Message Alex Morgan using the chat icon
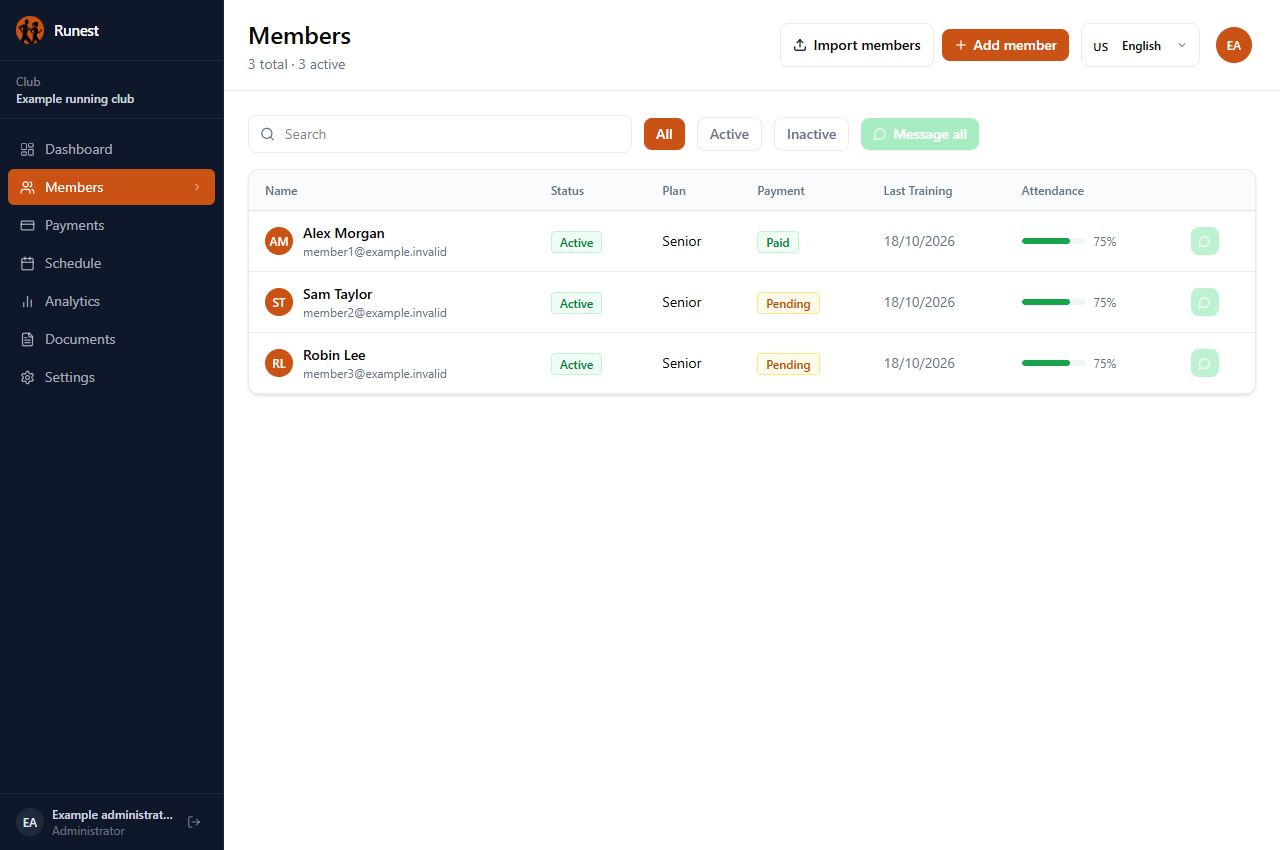The image size is (1280, 850). click(1205, 241)
